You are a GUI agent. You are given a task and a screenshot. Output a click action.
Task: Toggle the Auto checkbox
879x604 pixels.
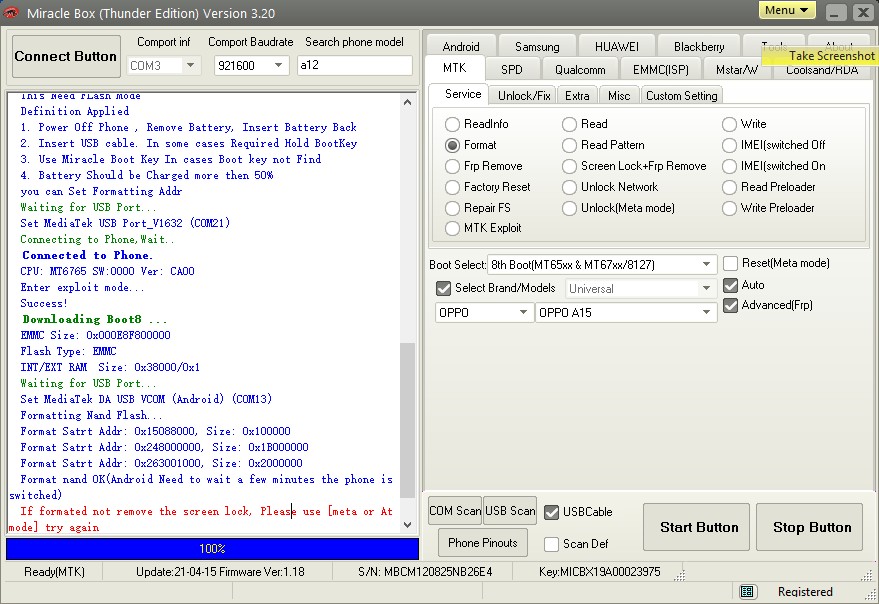730,285
